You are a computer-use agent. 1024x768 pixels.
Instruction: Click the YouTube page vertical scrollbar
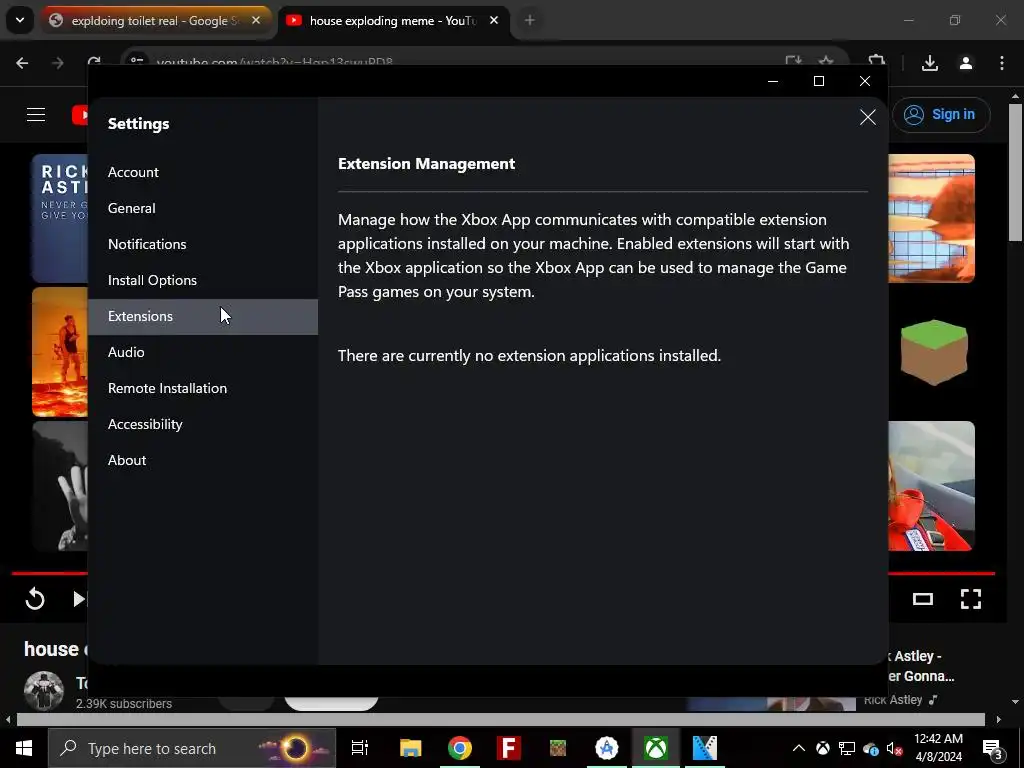pos(1016,172)
